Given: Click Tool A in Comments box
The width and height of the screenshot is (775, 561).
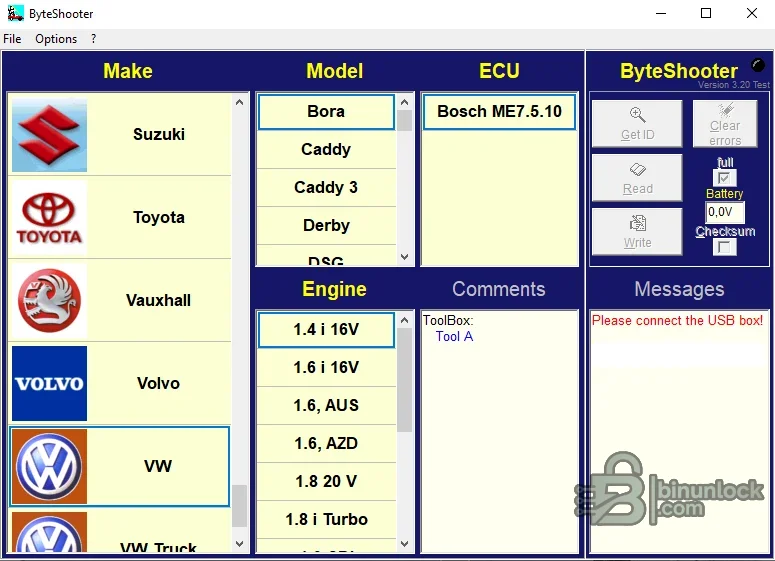Looking at the screenshot, I should point(454,337).
